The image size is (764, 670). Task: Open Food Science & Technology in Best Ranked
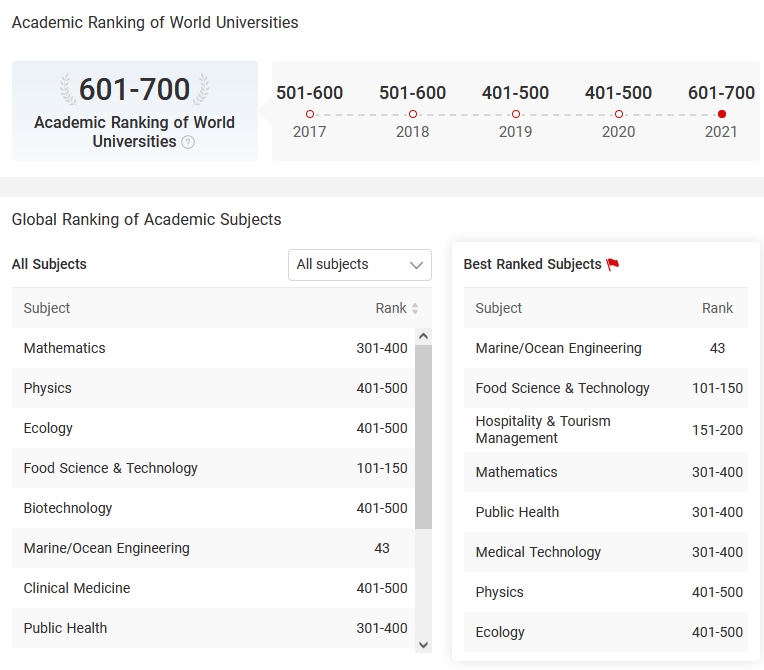click(562, 388)
